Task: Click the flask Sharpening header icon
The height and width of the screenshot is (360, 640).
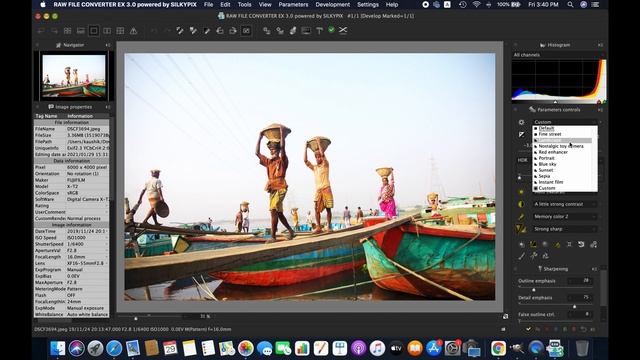Action: (x=540, y=269)
